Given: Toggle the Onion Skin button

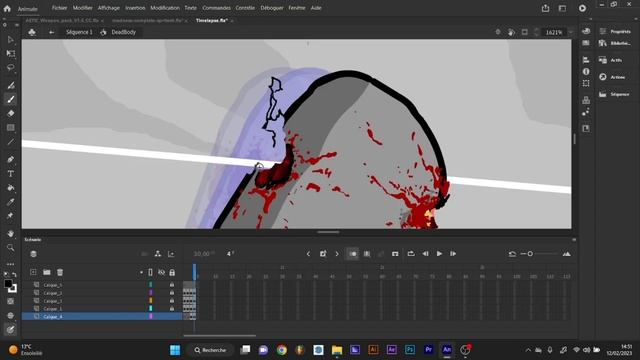Looking at the screenshot, I should [353, 254].
